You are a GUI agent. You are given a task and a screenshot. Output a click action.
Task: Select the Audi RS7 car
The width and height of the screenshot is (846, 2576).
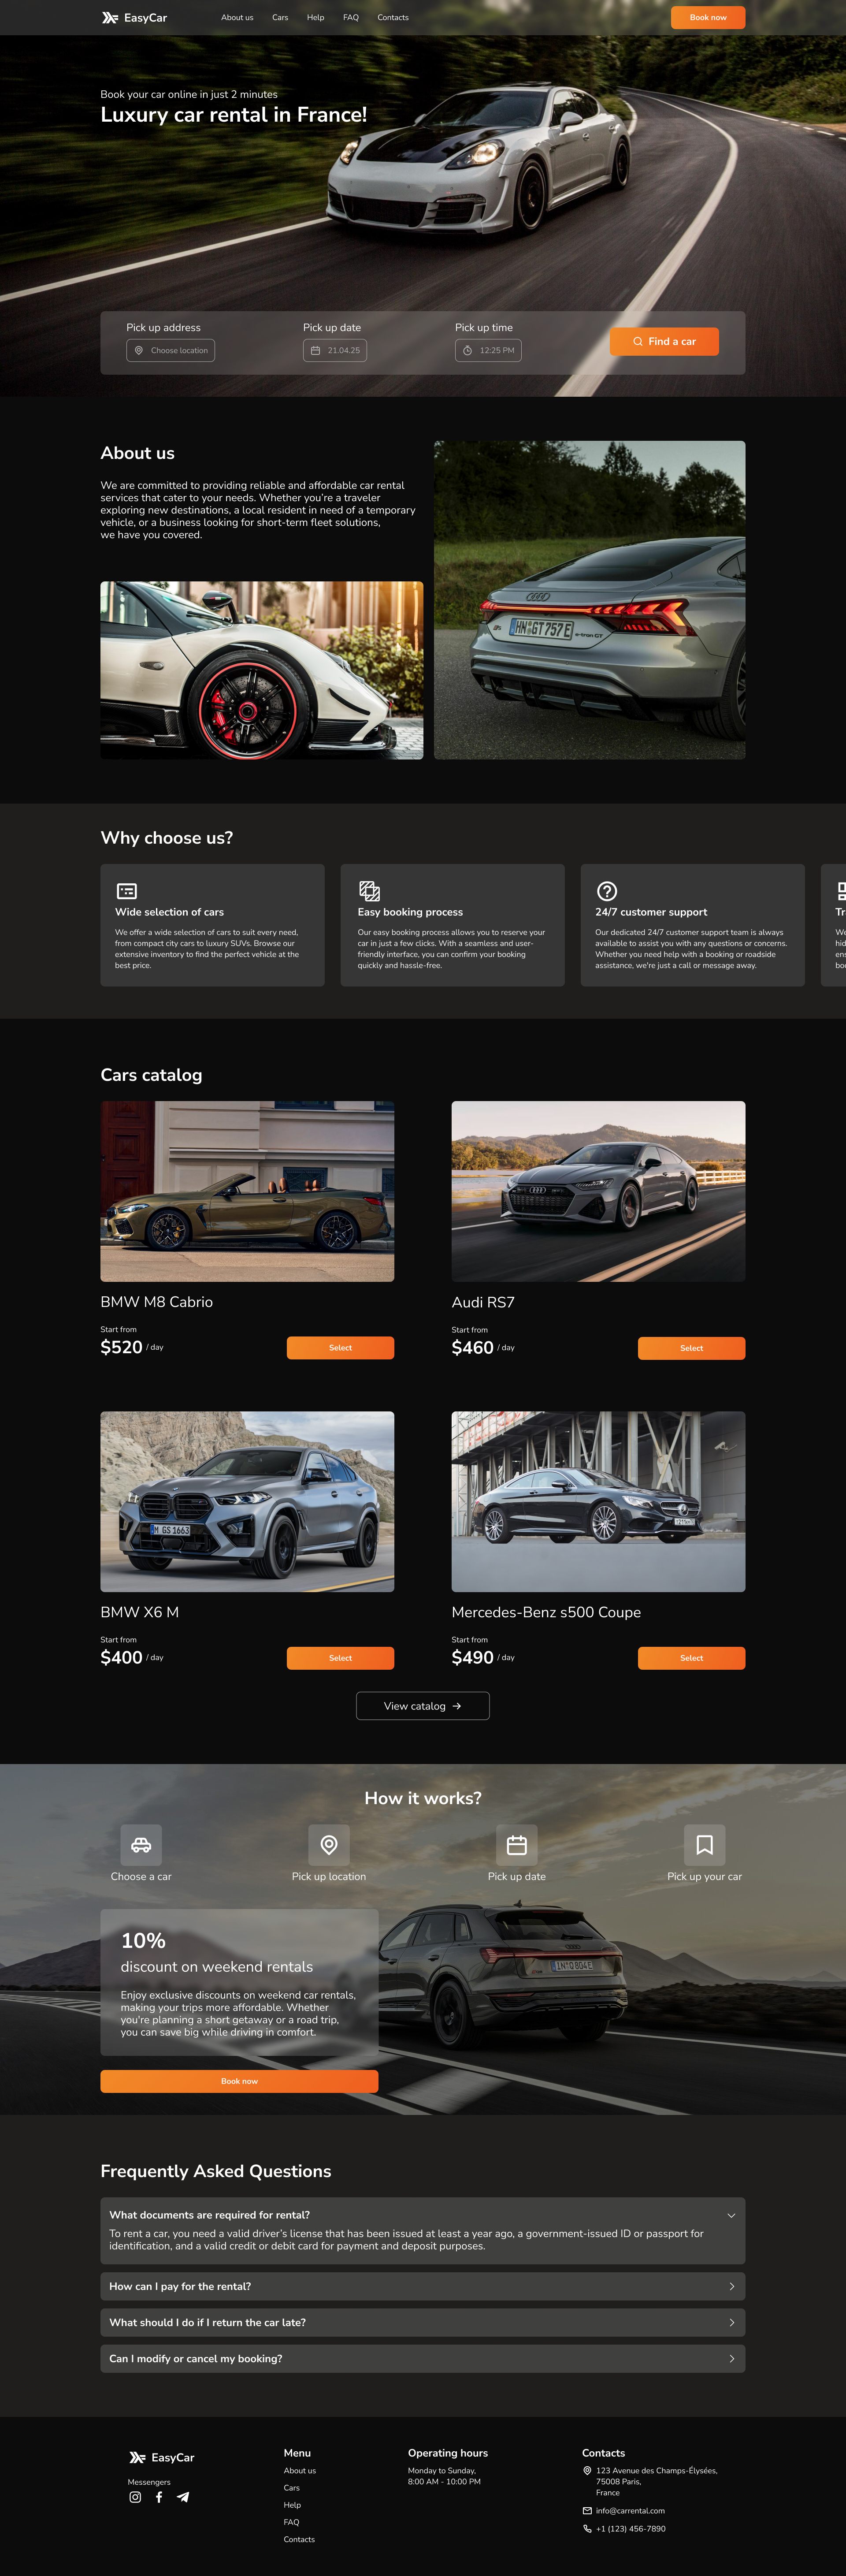tap(691, 1348)
